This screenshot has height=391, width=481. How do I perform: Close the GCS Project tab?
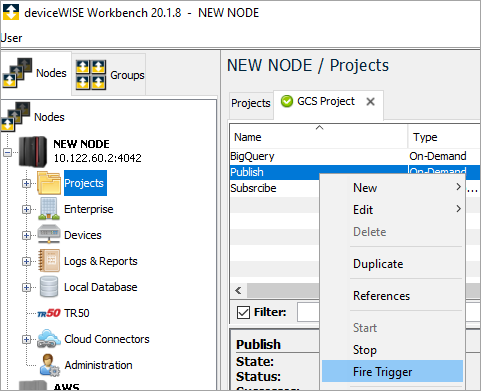(370, 101)
